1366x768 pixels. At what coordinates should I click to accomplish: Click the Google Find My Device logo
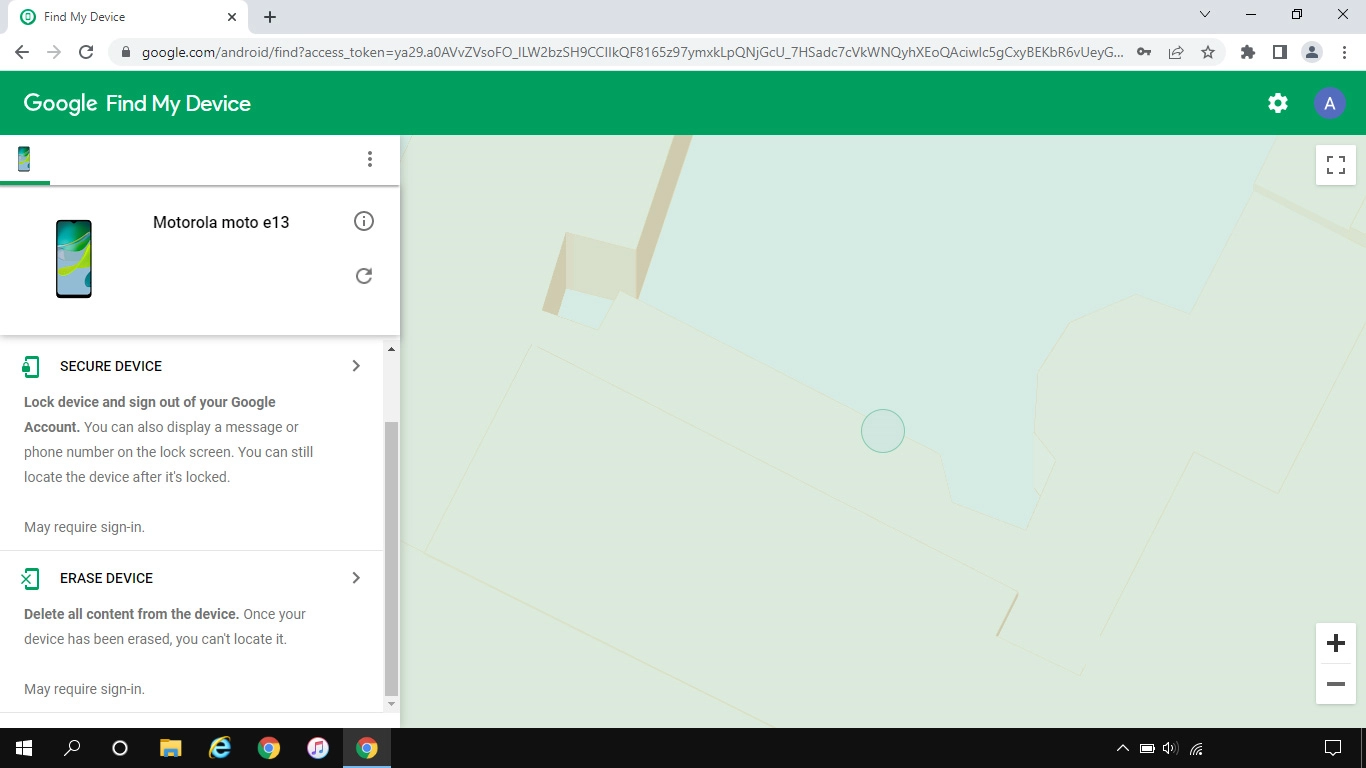(135, 103)
